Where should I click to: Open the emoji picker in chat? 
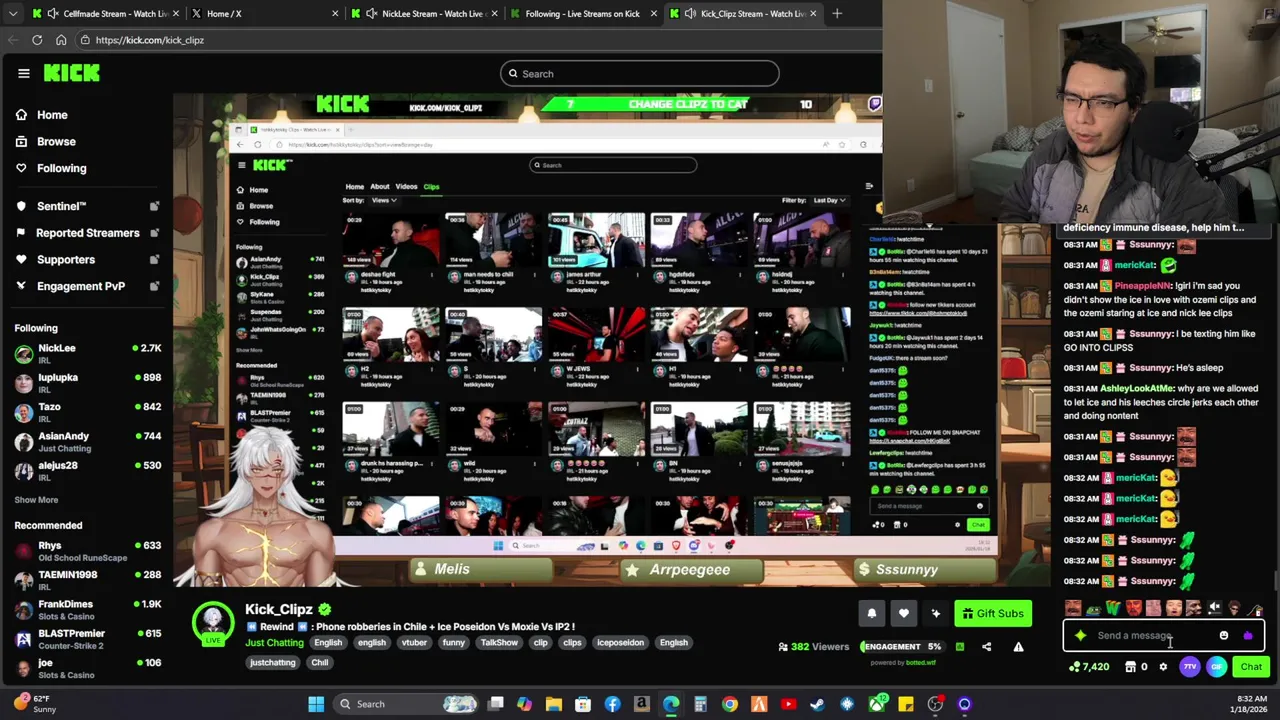(x=1223, y=636)
